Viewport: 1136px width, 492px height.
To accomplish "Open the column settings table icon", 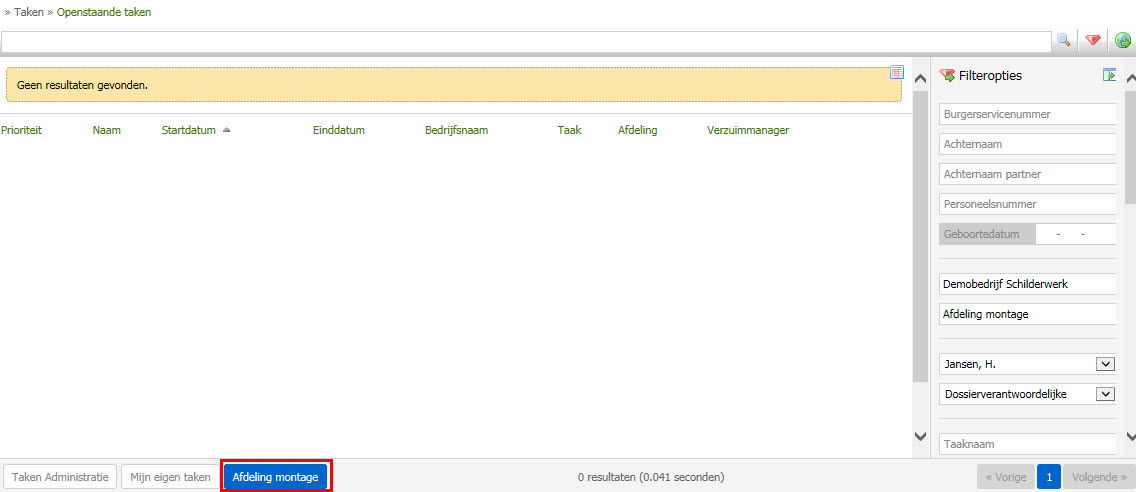I will click(x=897, y=72).
